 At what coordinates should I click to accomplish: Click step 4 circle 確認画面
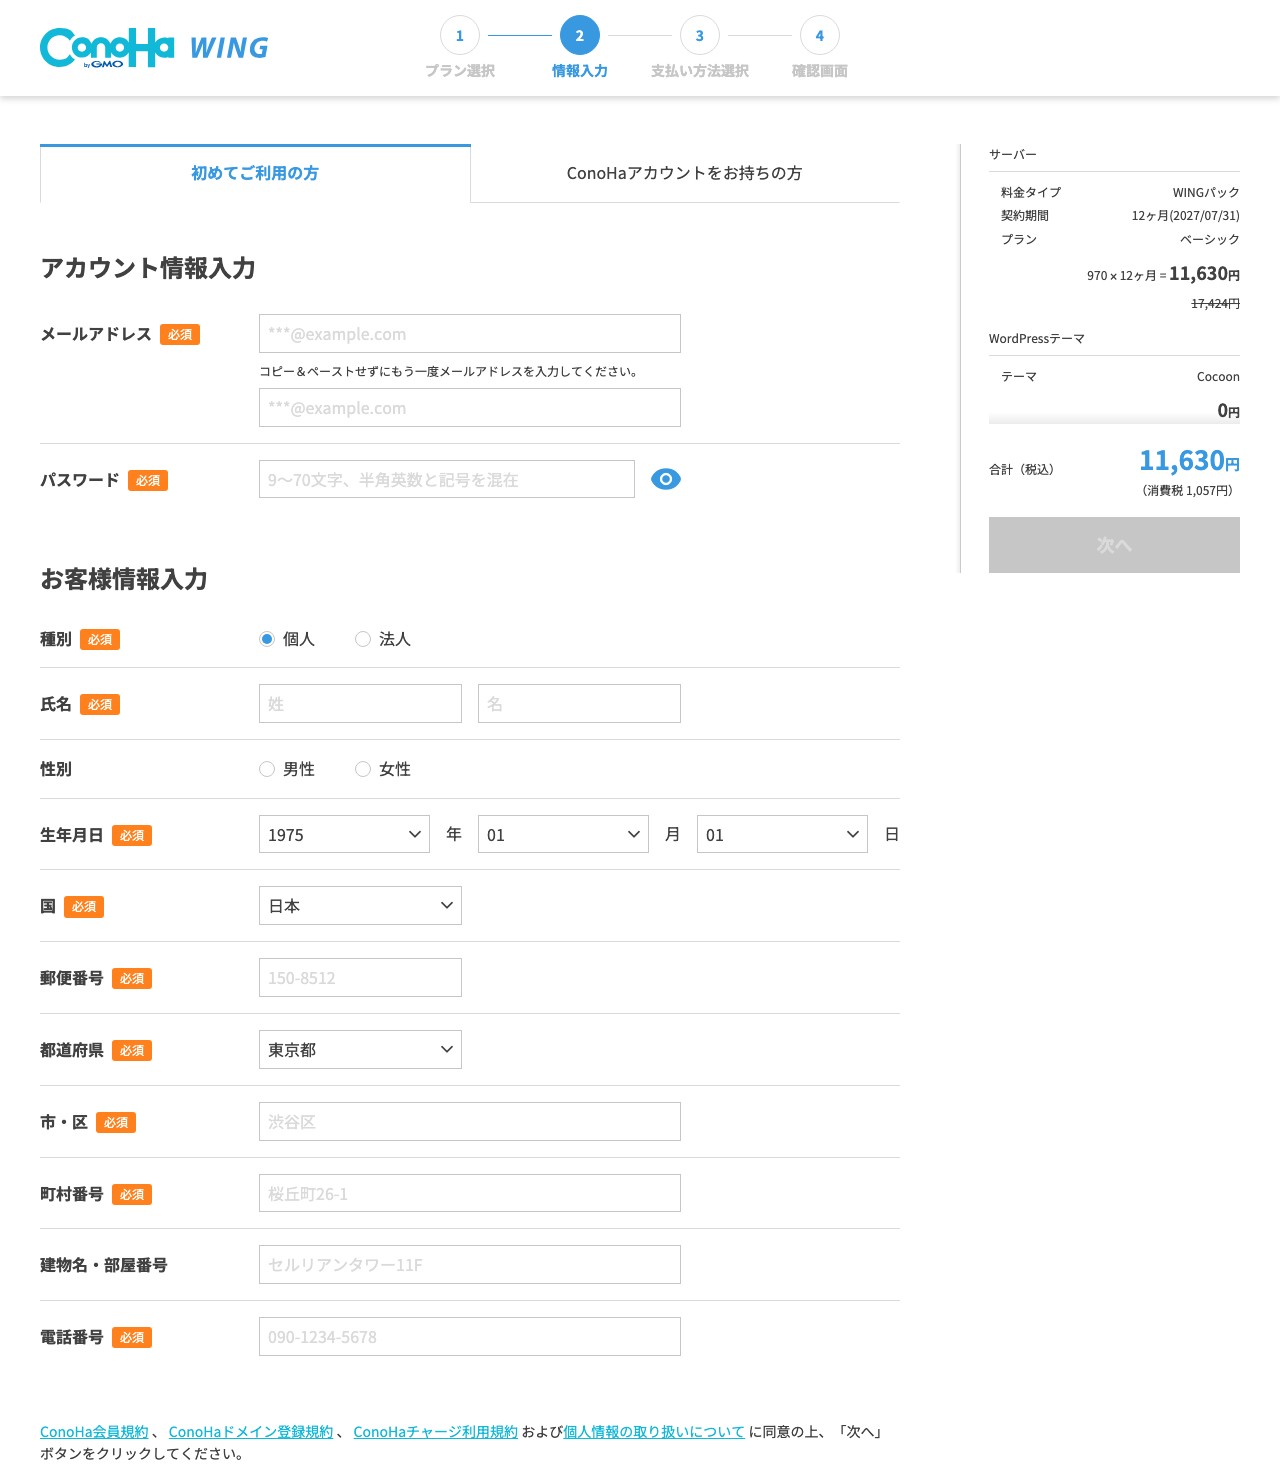(x=820, y=36)
